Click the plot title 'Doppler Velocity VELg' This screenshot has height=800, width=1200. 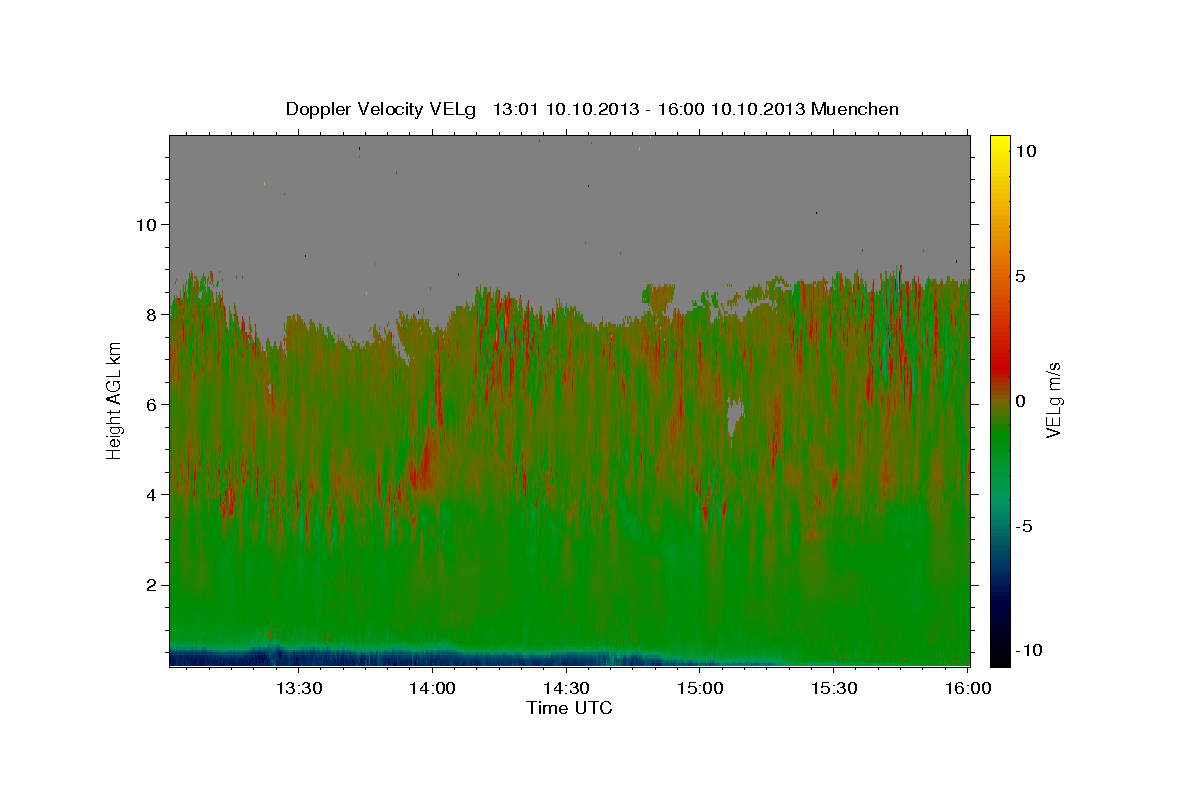click(x=383, y=109)
